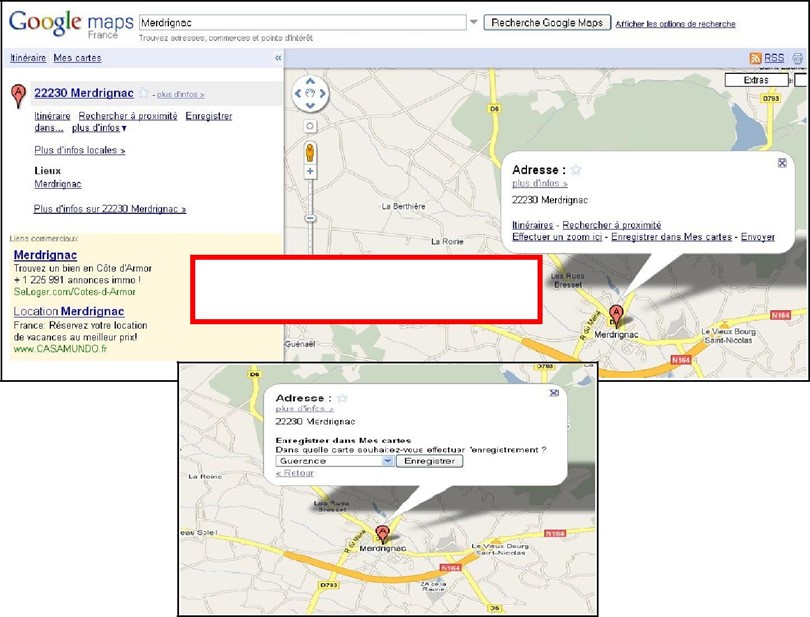
Task: Click the red marker A in results list
Action: (19, 96)
